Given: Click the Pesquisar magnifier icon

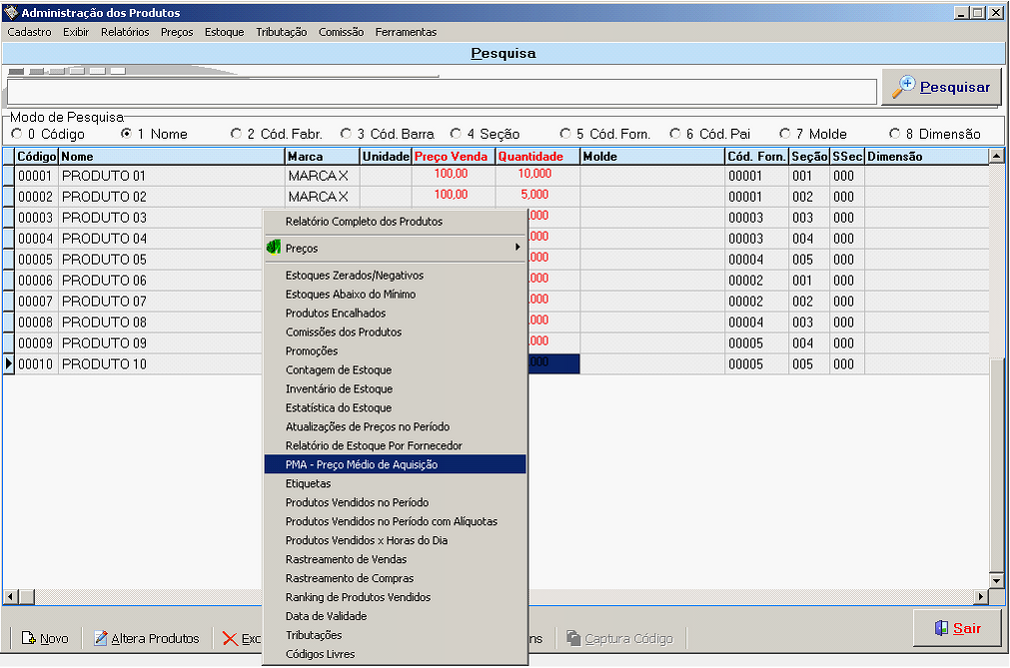Looking at the screenshot, I should coord(903,87).
